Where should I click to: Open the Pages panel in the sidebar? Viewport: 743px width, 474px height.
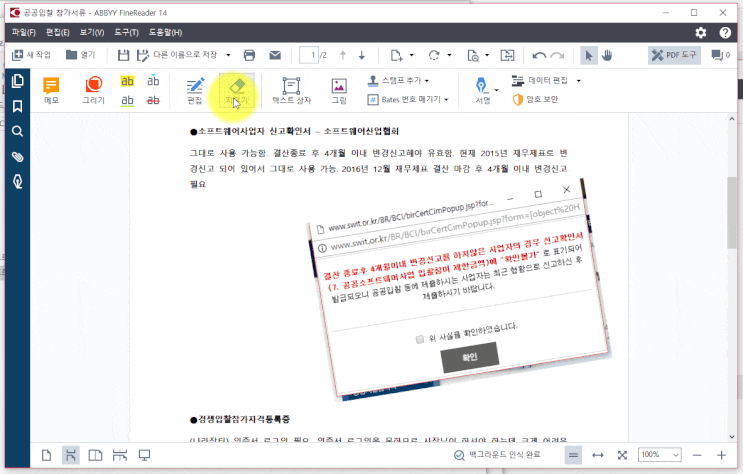[x=18, y=81]
